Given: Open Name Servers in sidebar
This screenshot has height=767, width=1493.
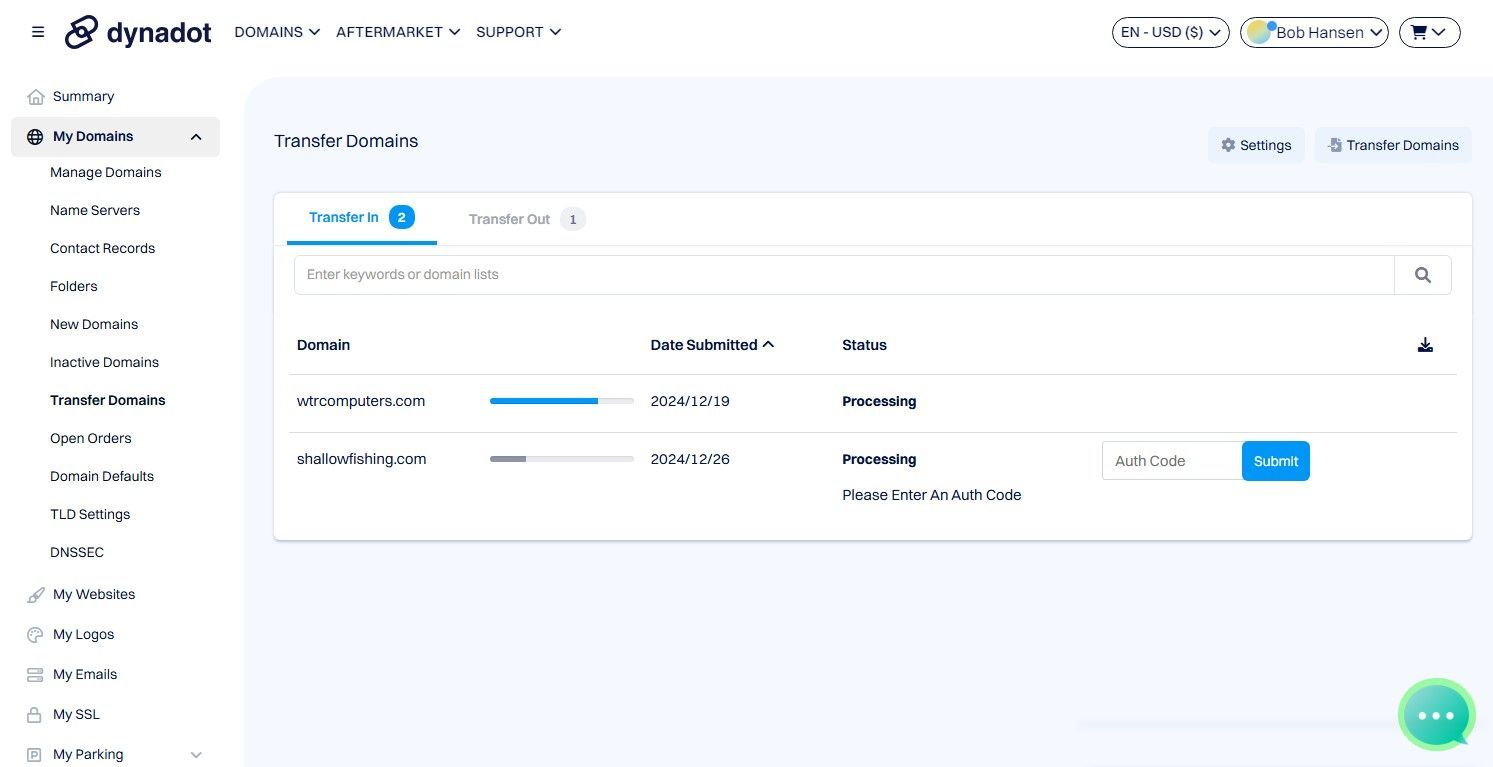Looking at the screenshot, I should click(95, 211).
